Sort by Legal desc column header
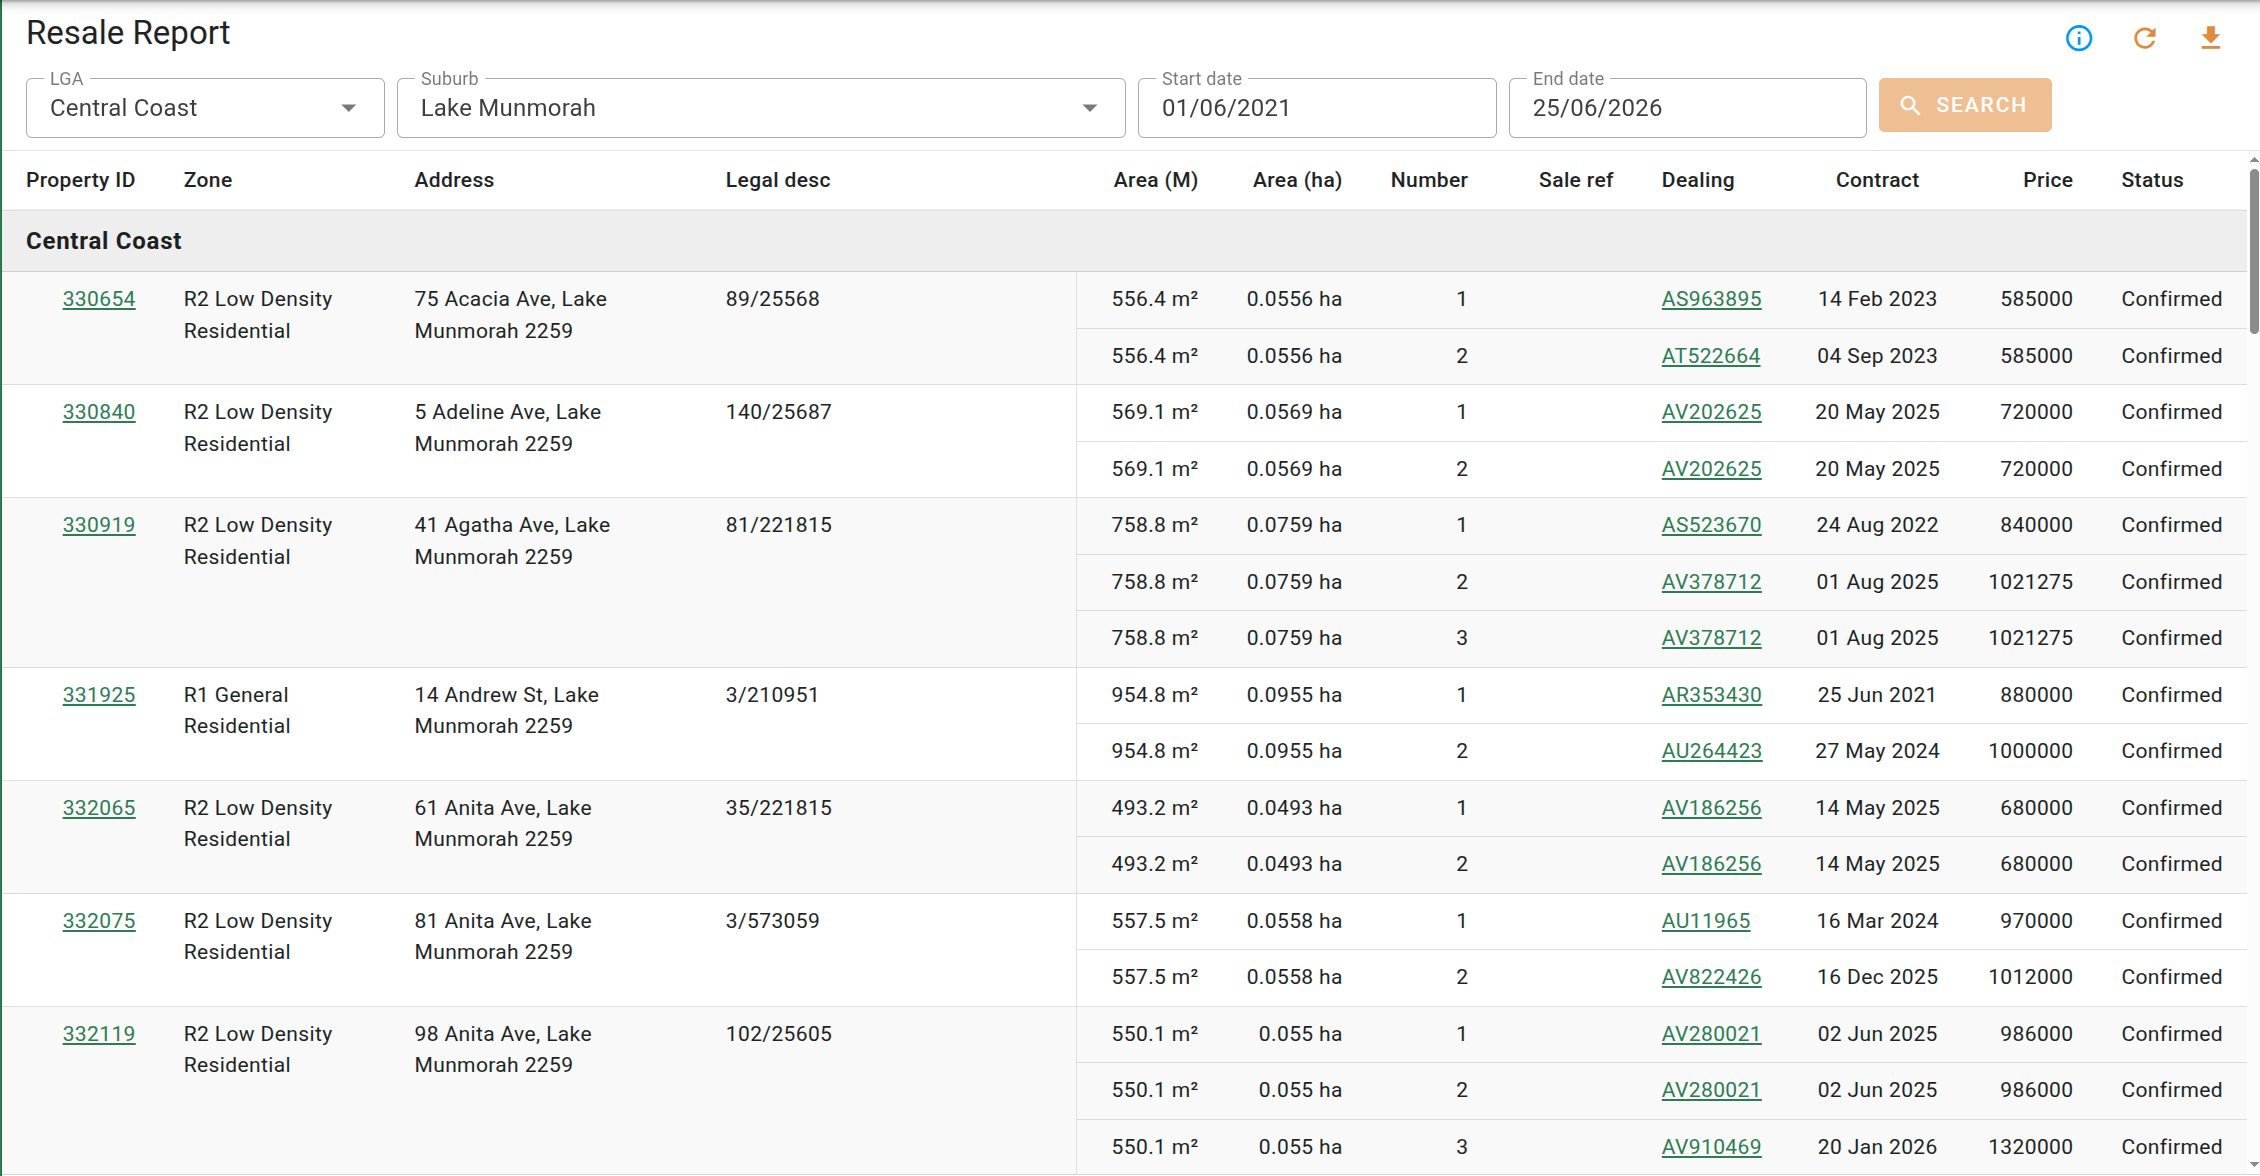The height and width of the screenshot is (1176, 2260). tap(778, 180)
